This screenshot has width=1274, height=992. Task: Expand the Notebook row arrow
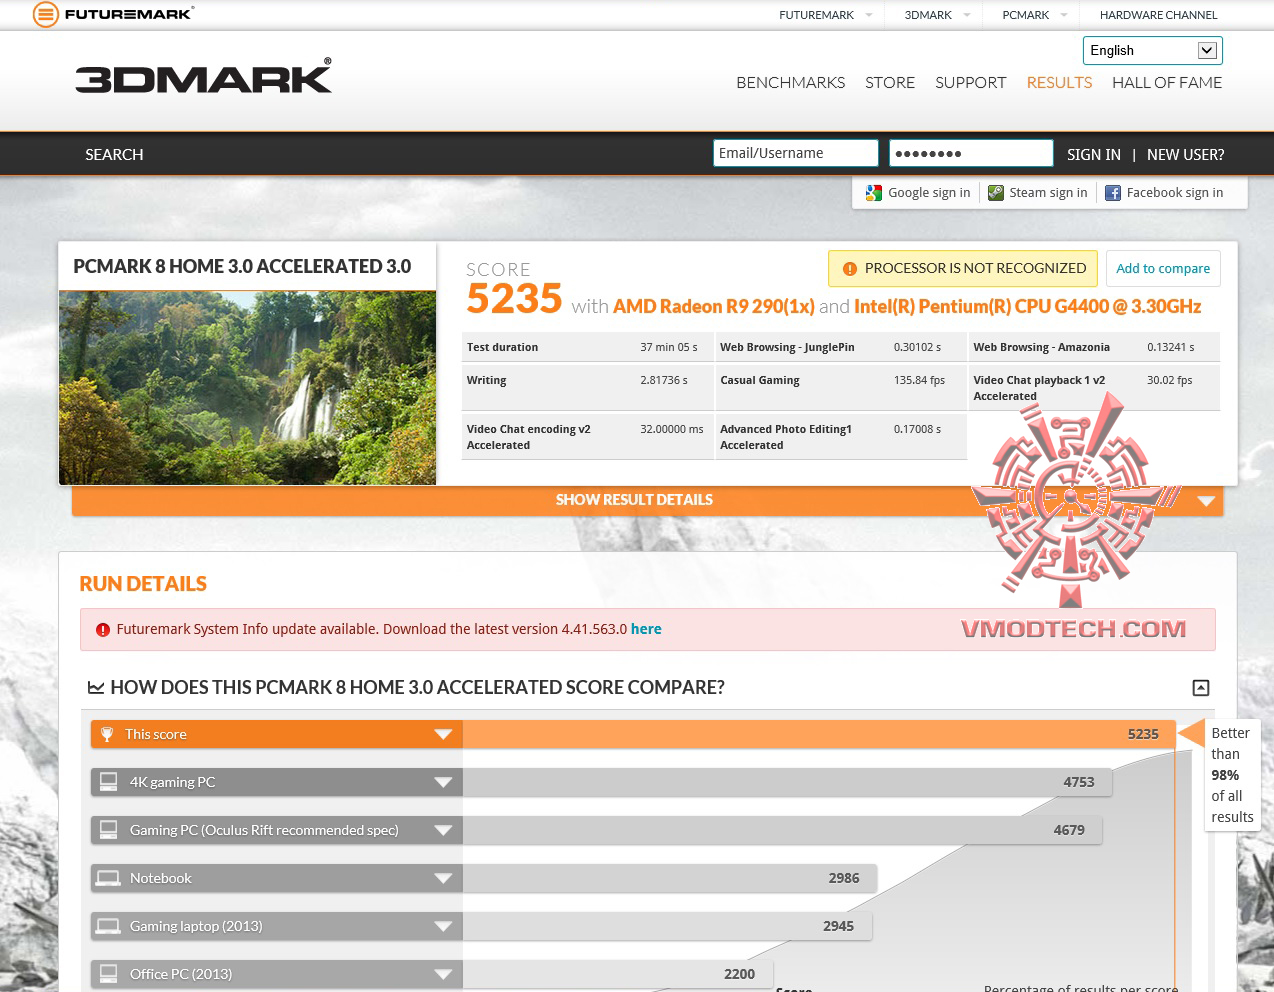click(x=443, y=879)
